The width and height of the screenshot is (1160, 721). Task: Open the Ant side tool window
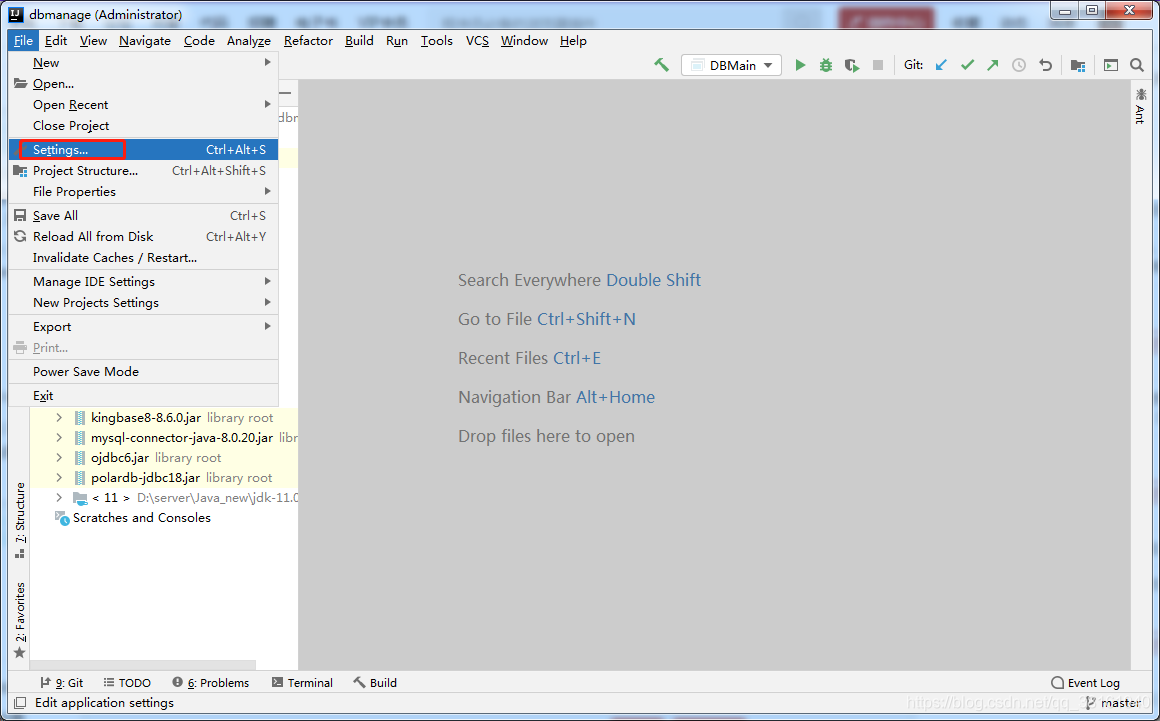(1140, 106)
